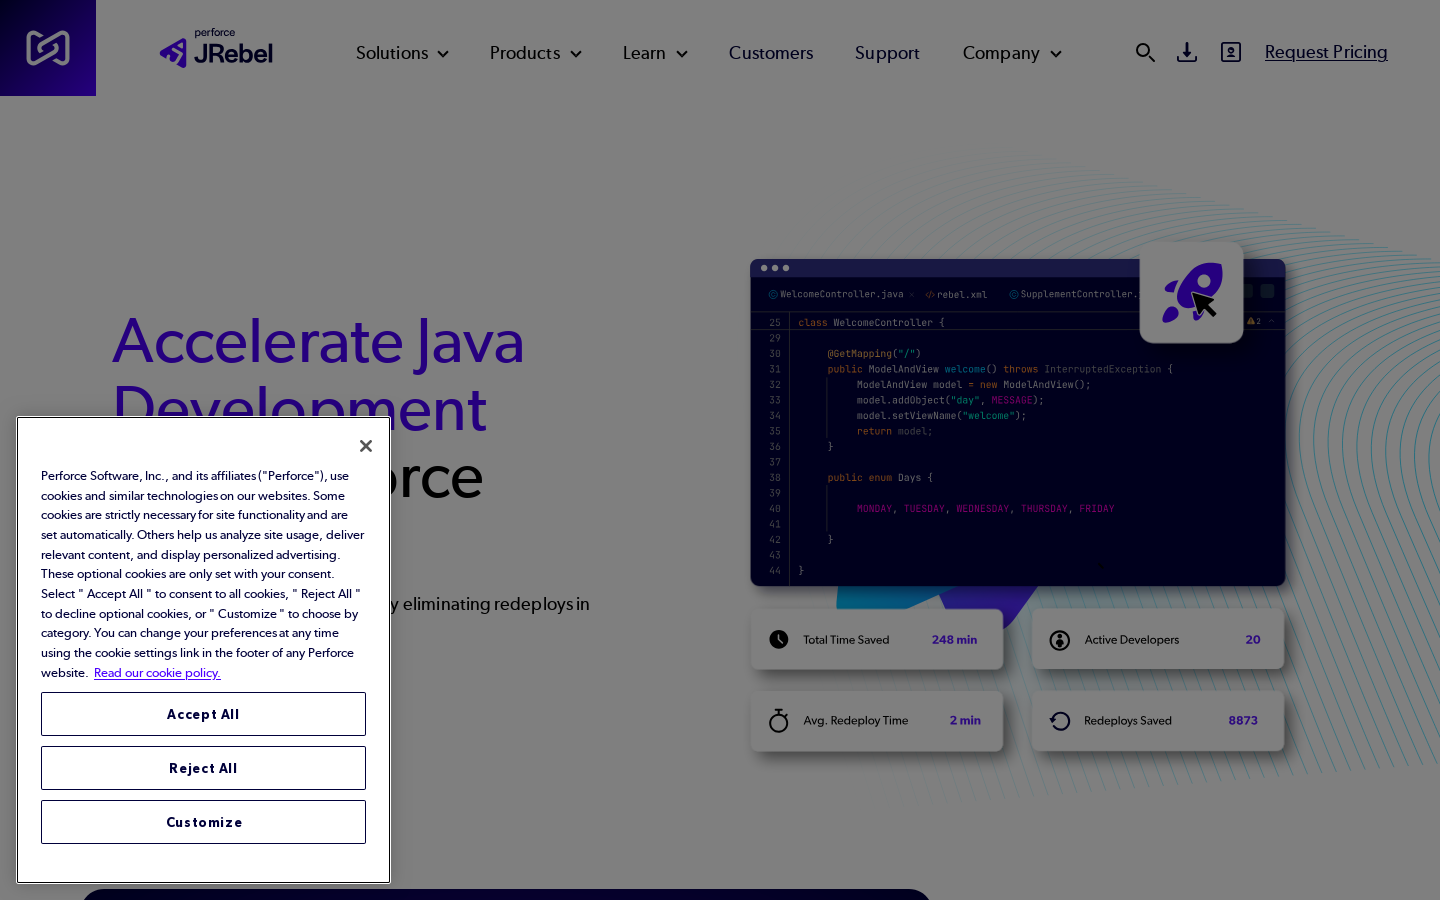Click the code editor illustration
1440x900 pixels.
pyautogui.click(x=1017, y=423)
